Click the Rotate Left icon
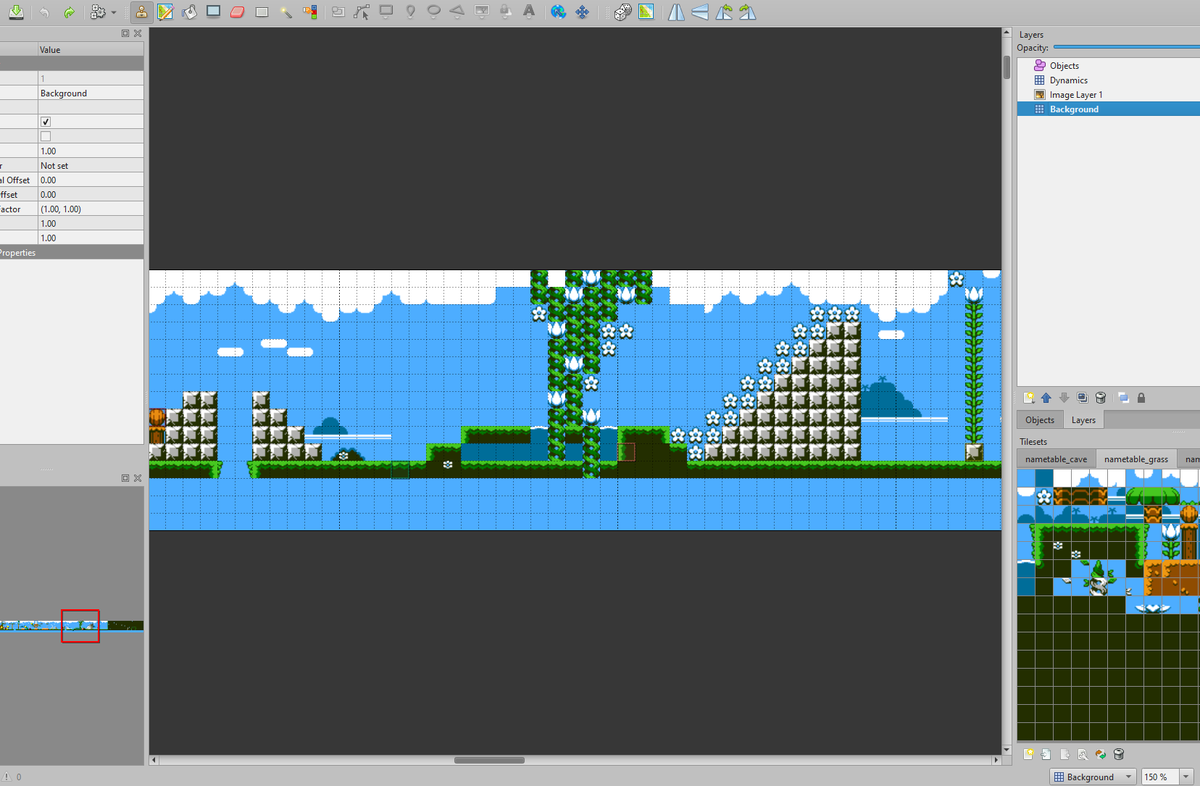The image size is (1200, 786). click(x=724, y=12)
